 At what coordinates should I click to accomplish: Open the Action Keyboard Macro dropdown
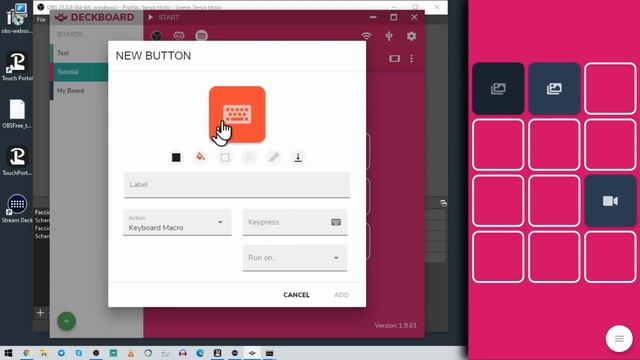[x=177, y=222]
